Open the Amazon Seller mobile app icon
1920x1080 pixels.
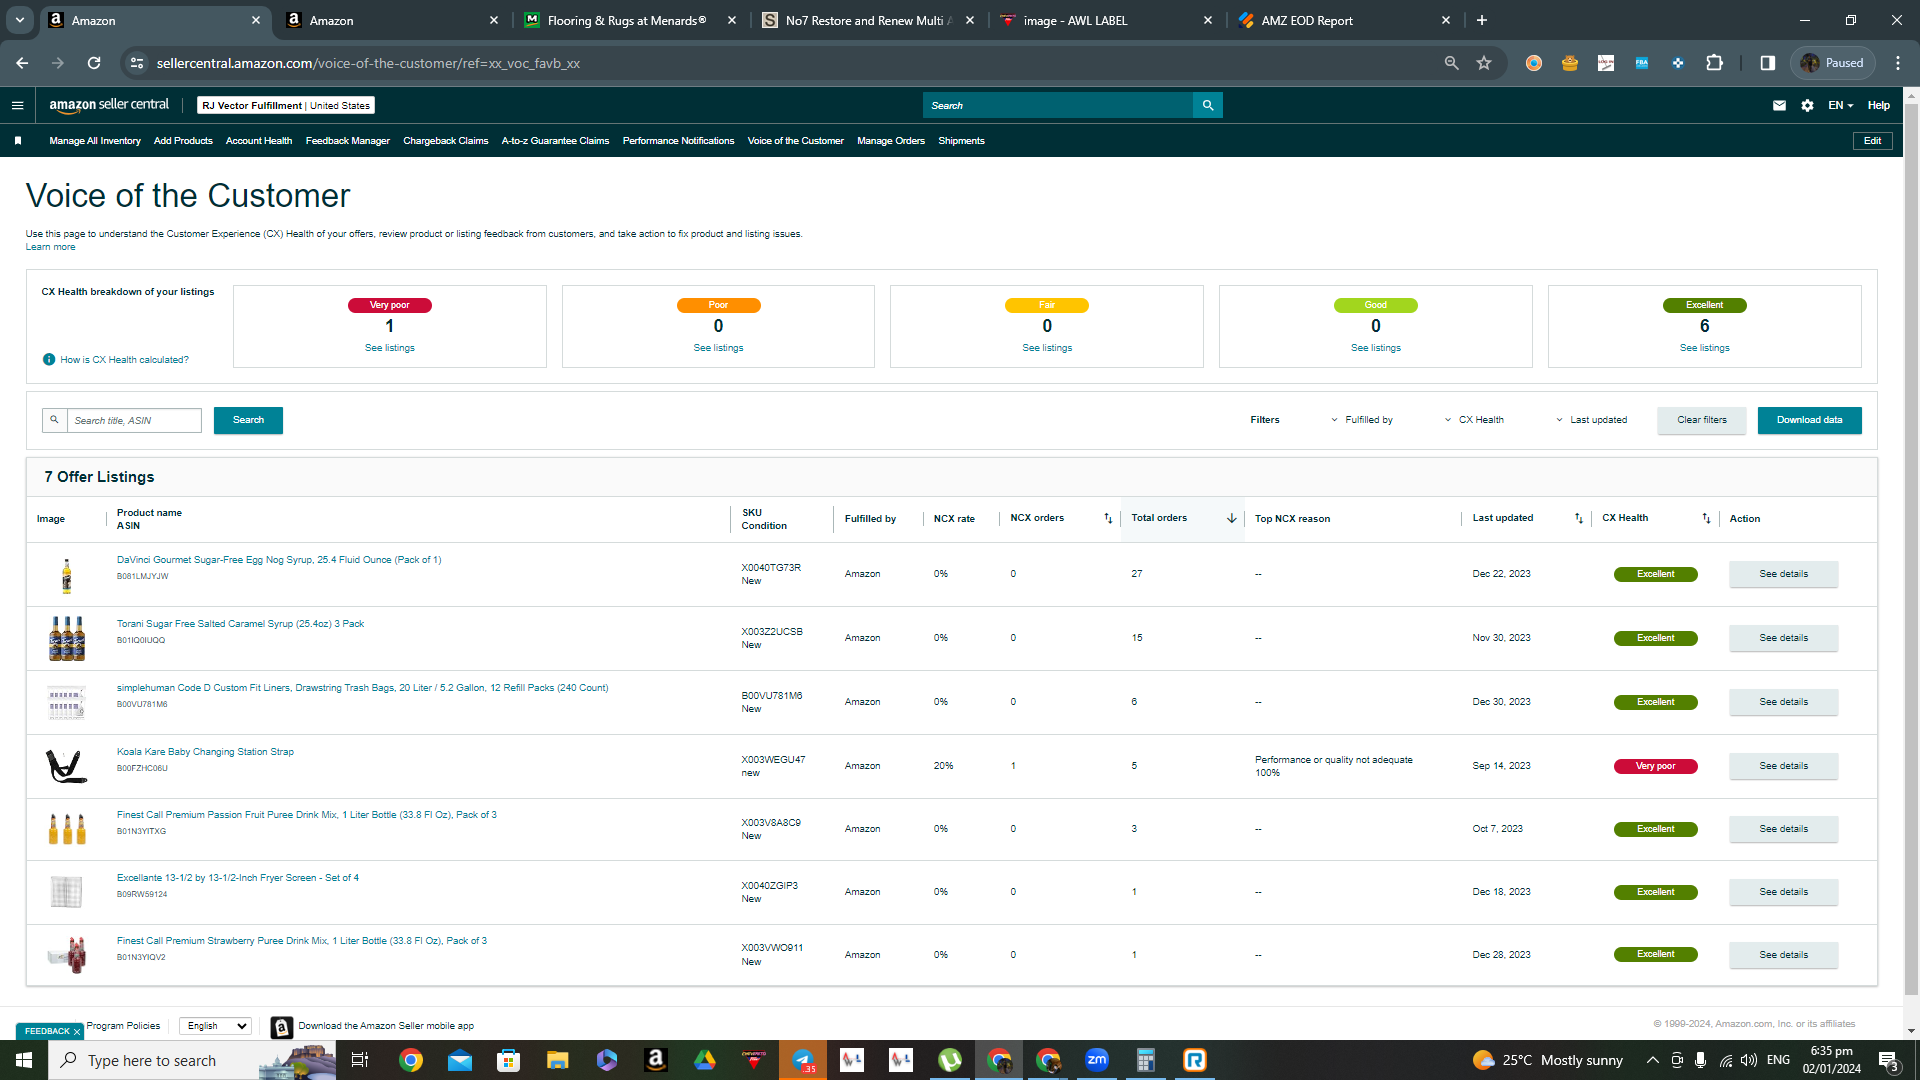tap(282, 1027)
